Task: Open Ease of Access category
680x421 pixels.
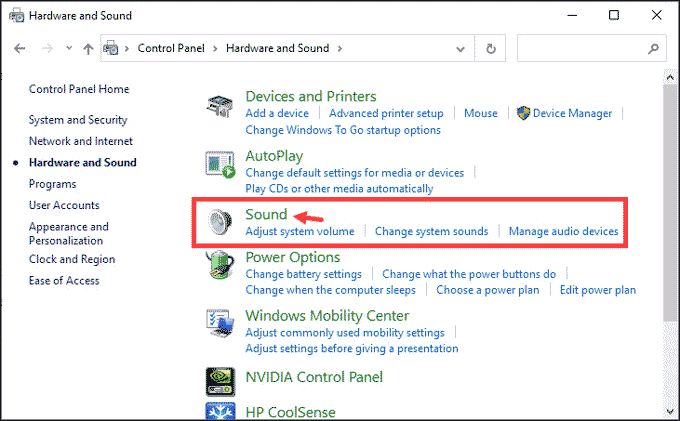Action: [x=64, y=281]
